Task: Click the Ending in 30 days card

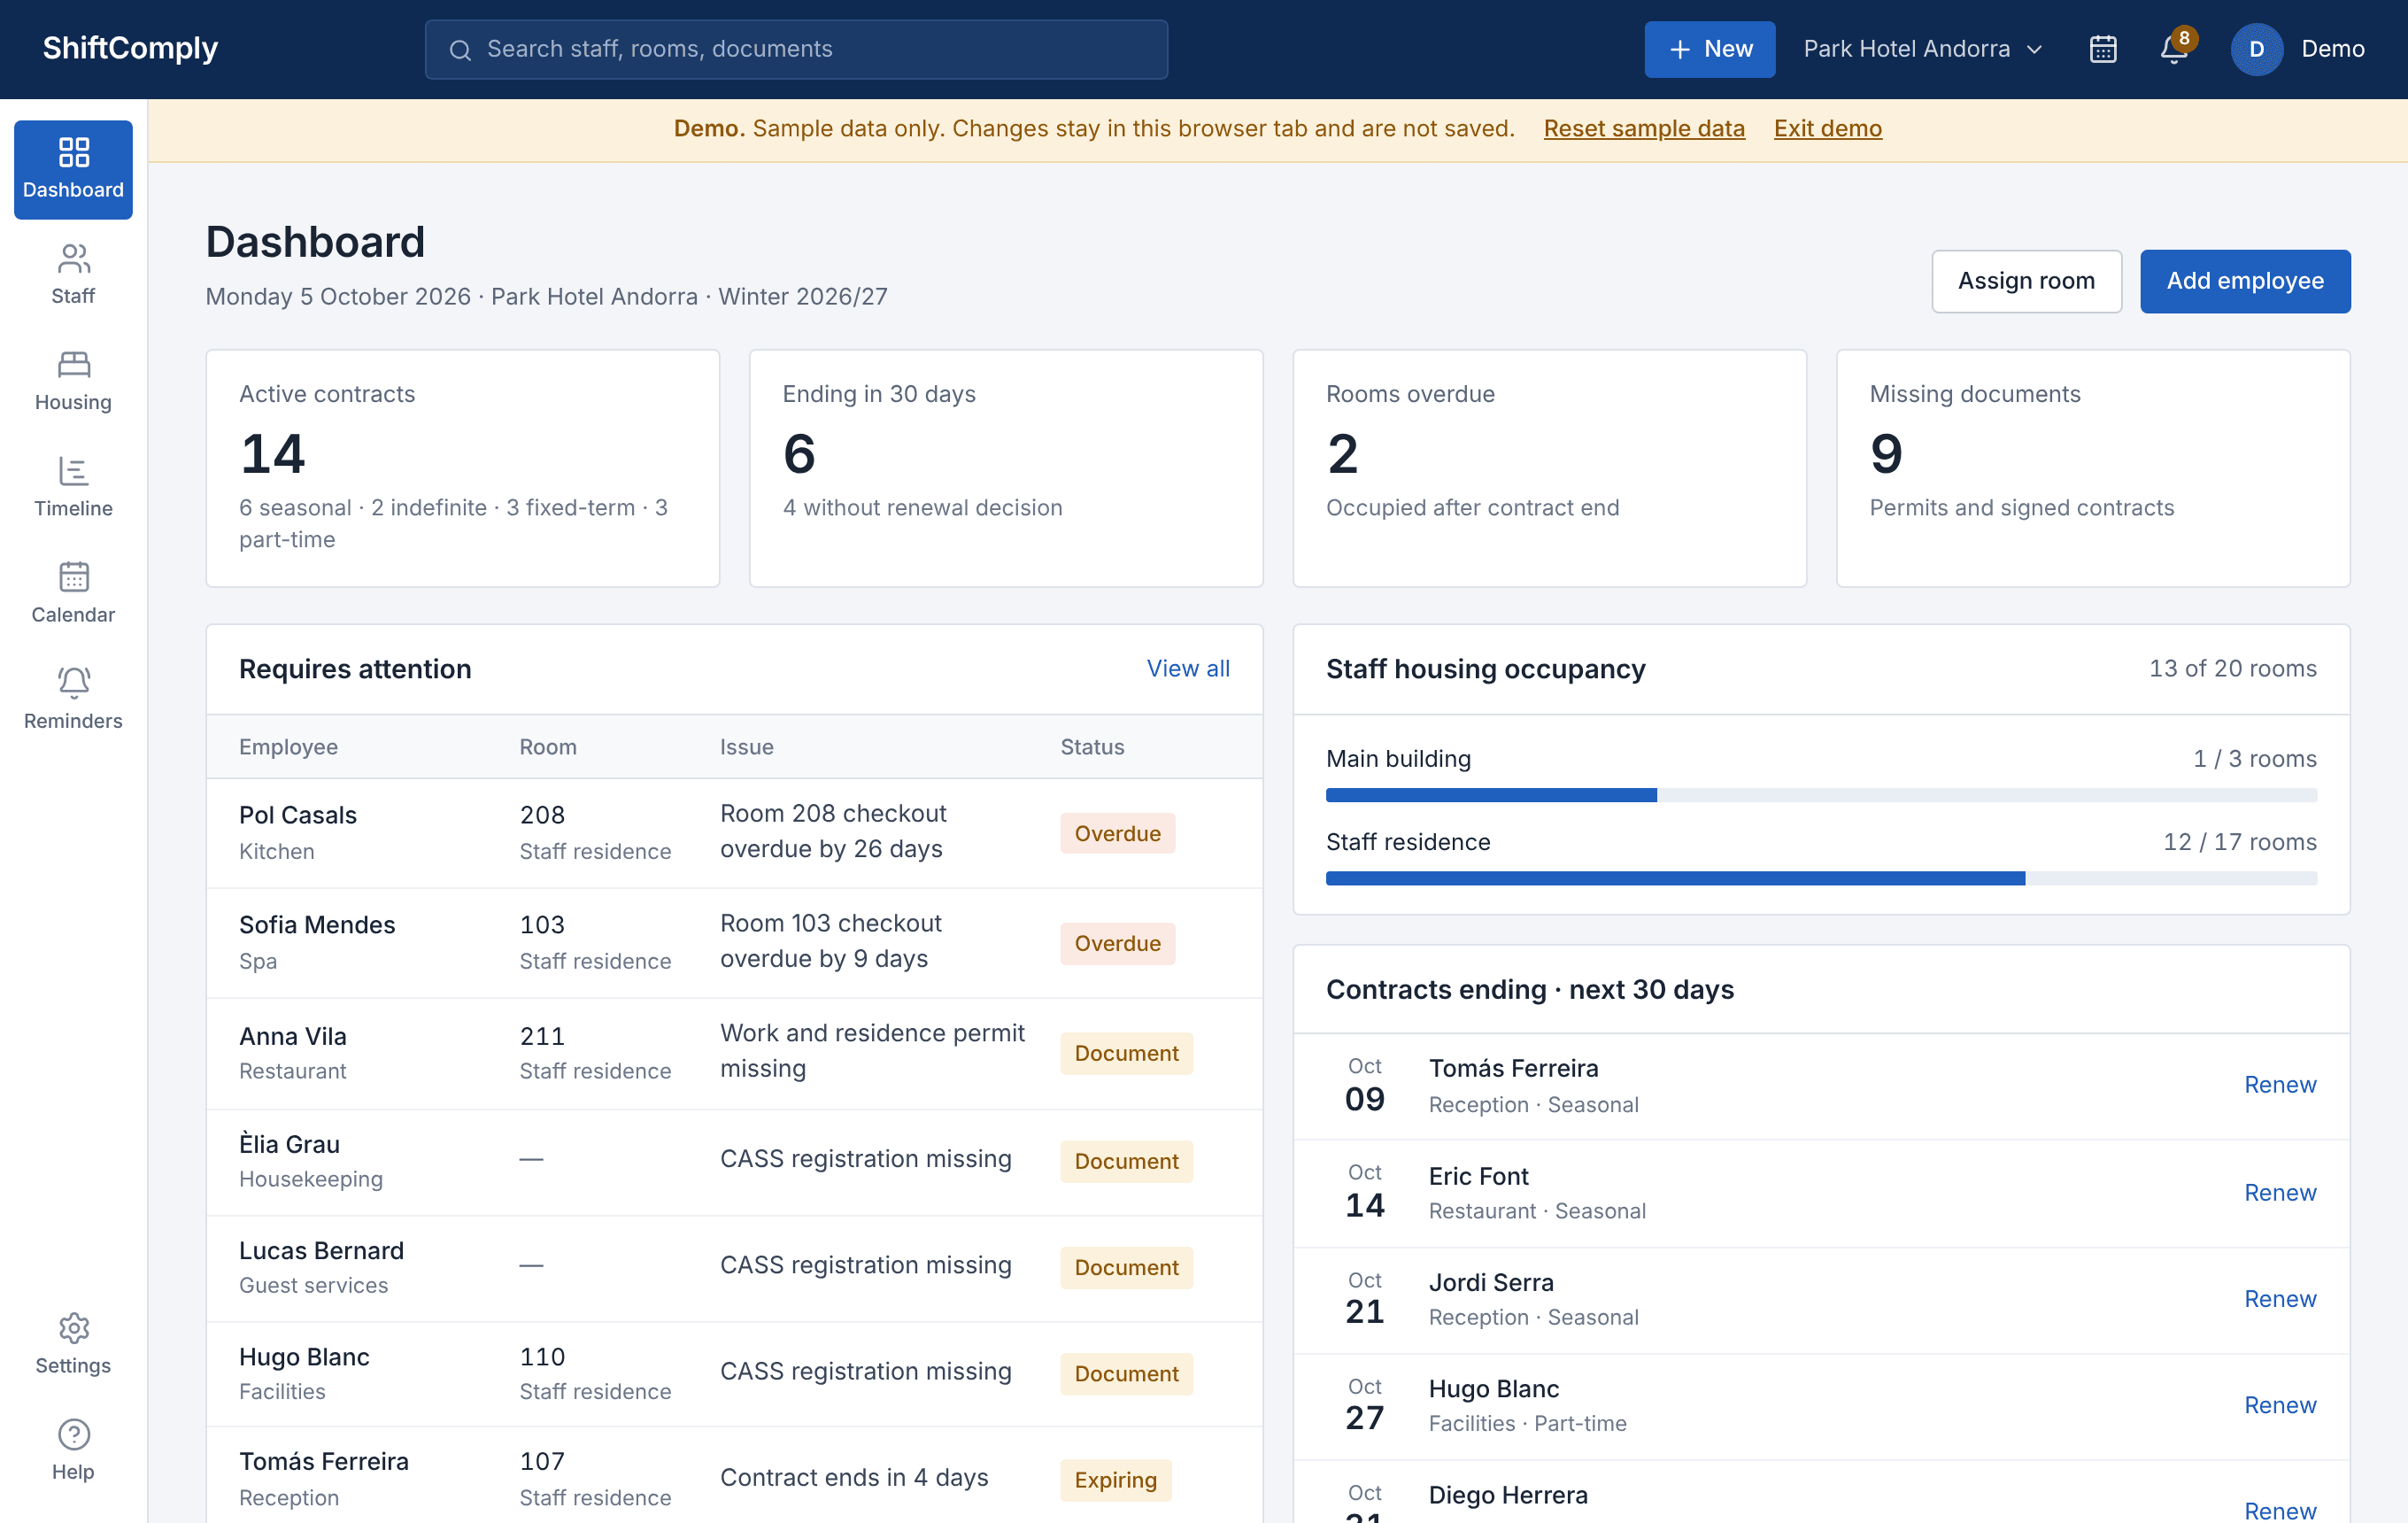Action: [x=1006, y=468]
